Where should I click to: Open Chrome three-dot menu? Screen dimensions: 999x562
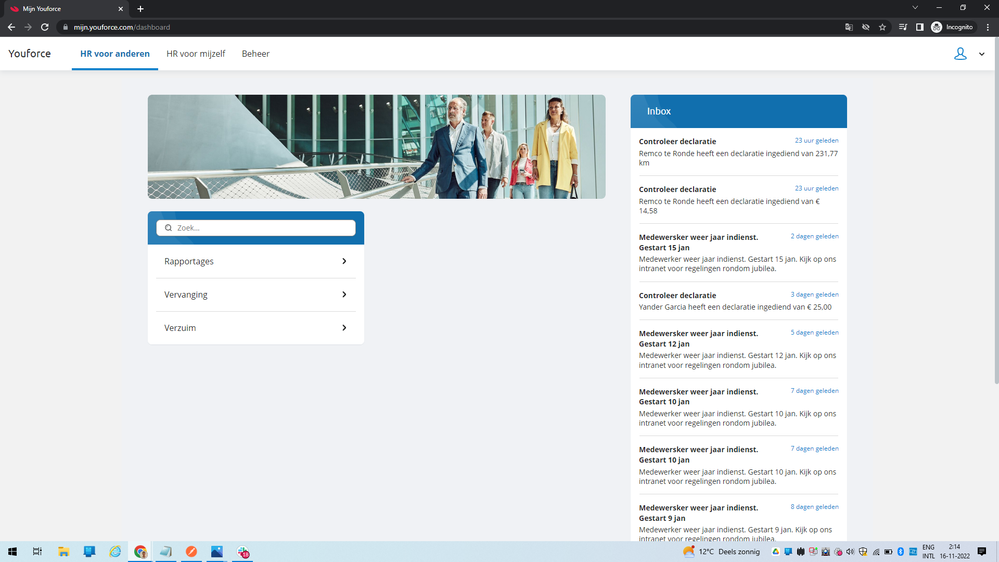(x=988, y=27)
